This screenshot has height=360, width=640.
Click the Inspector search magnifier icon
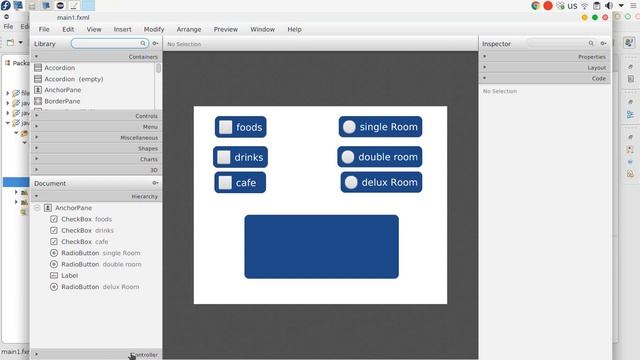tap(591, 43)
